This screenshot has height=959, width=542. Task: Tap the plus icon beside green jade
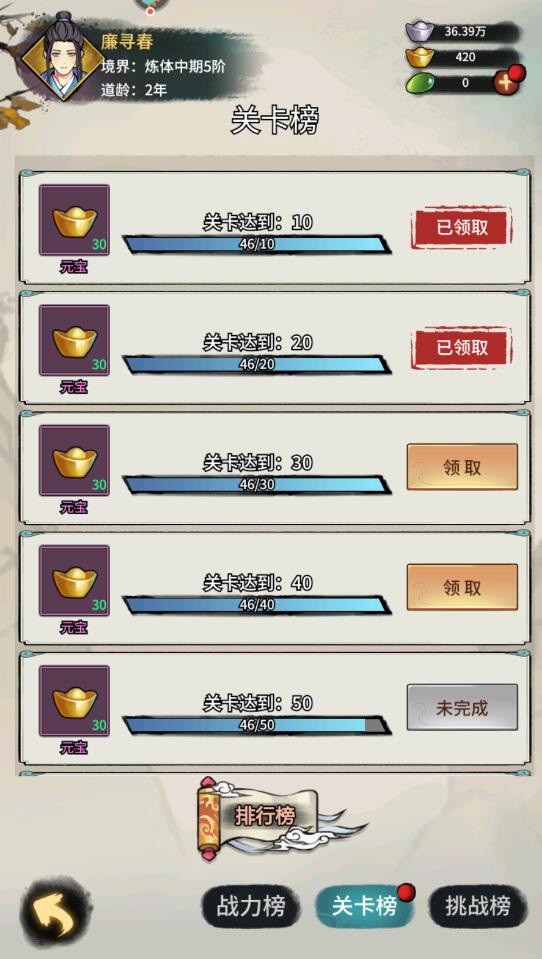tap(506, 83)
